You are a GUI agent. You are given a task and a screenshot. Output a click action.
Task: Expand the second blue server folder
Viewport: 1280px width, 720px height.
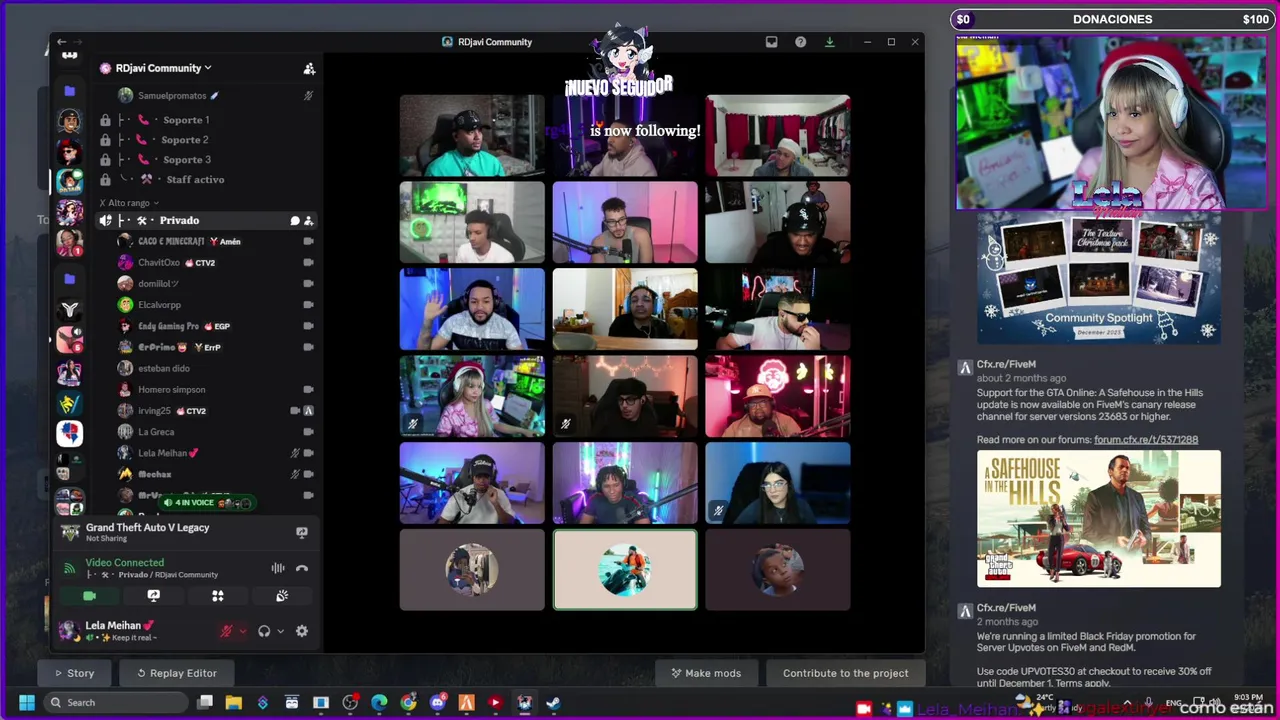pyautogui.click(x=69, y=279)
